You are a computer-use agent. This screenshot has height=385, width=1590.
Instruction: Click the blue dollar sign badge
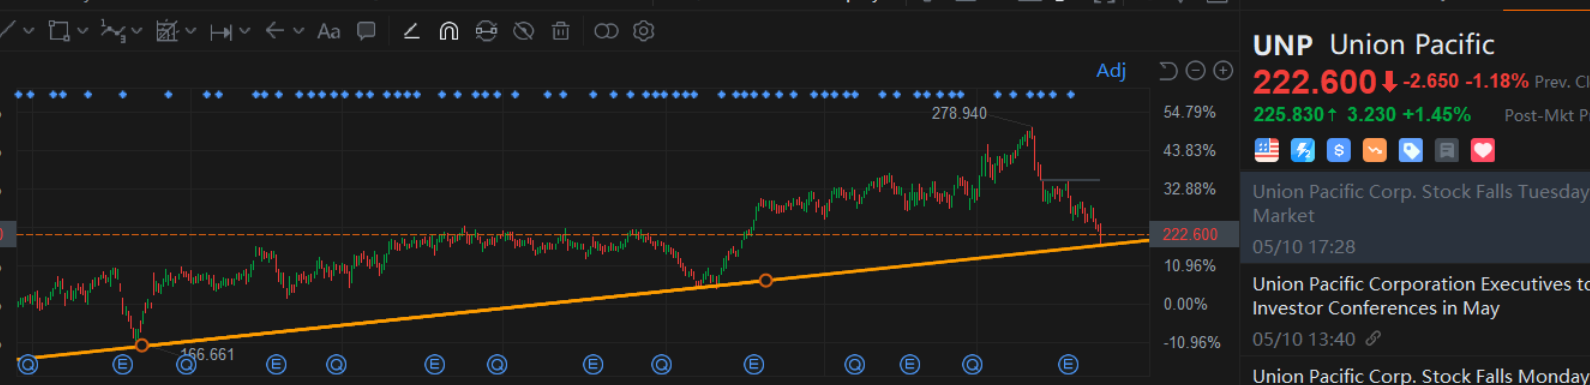[1339, 150]
